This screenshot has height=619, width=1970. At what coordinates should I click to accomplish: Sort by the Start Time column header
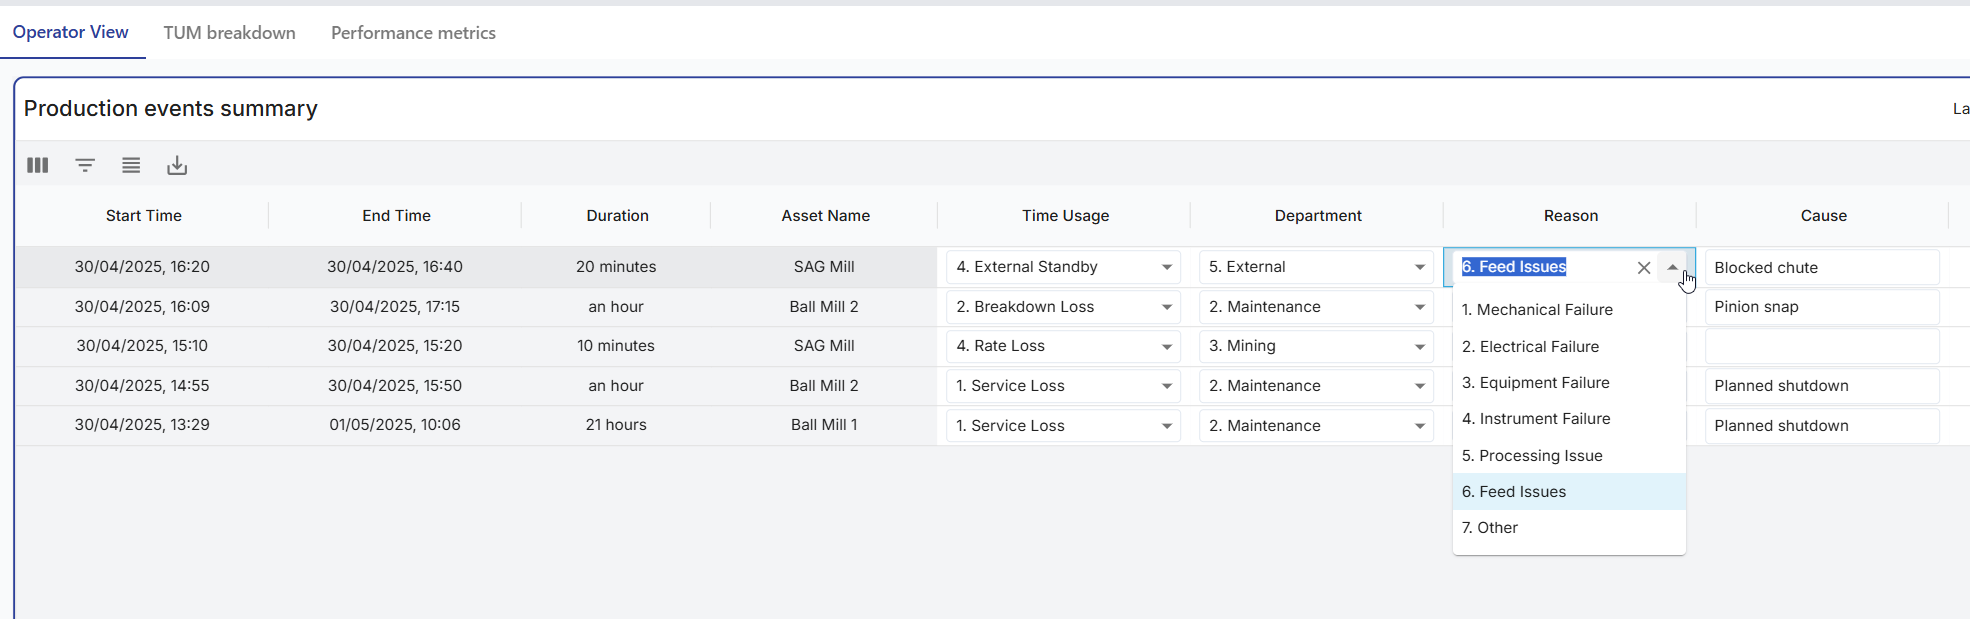144,216
